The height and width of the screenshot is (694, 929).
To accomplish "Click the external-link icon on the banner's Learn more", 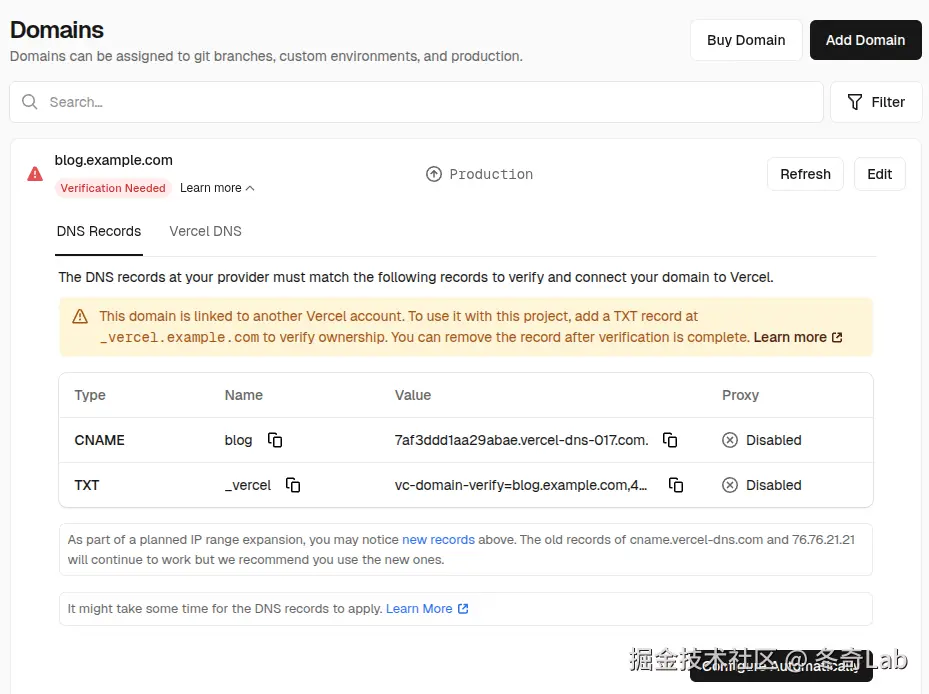I will click(x=837, y=337).
